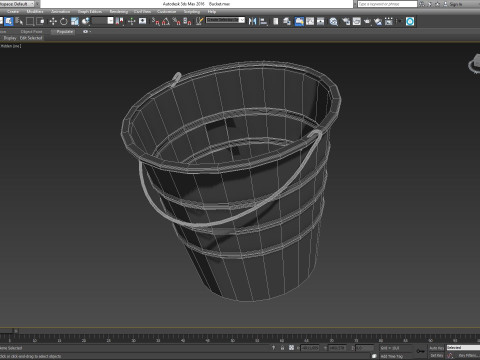Open Rendered Frame Window
This screenshot has width=480, height=360.
tap(357, 21)
